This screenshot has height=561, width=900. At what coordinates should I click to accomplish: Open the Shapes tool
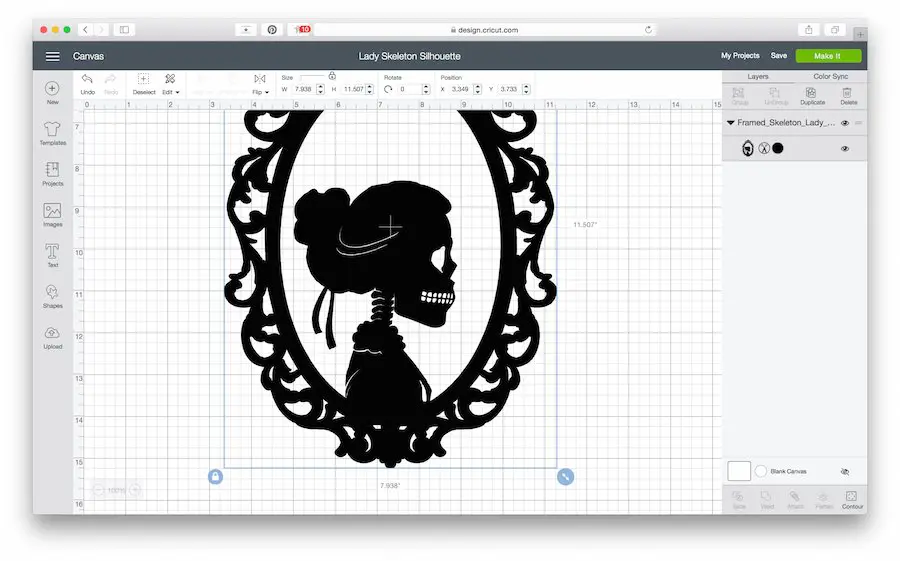[52, 296]
